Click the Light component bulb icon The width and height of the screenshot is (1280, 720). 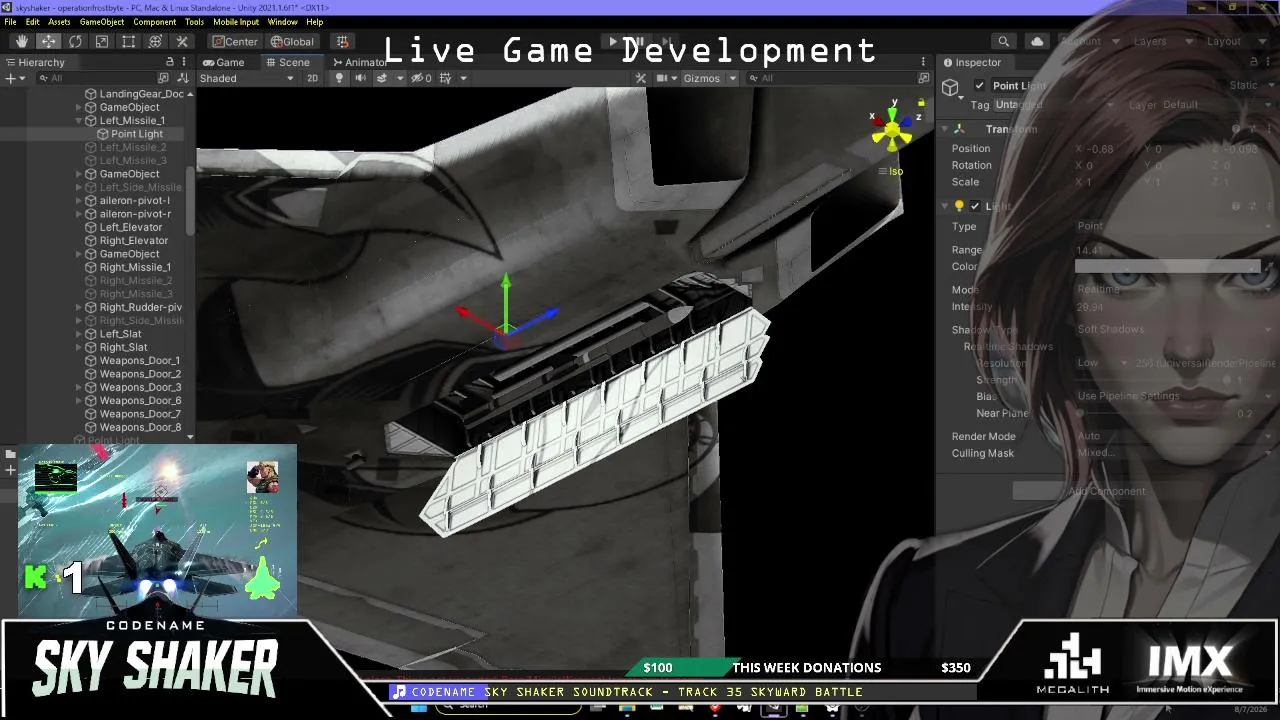click(x=959, y=206)
